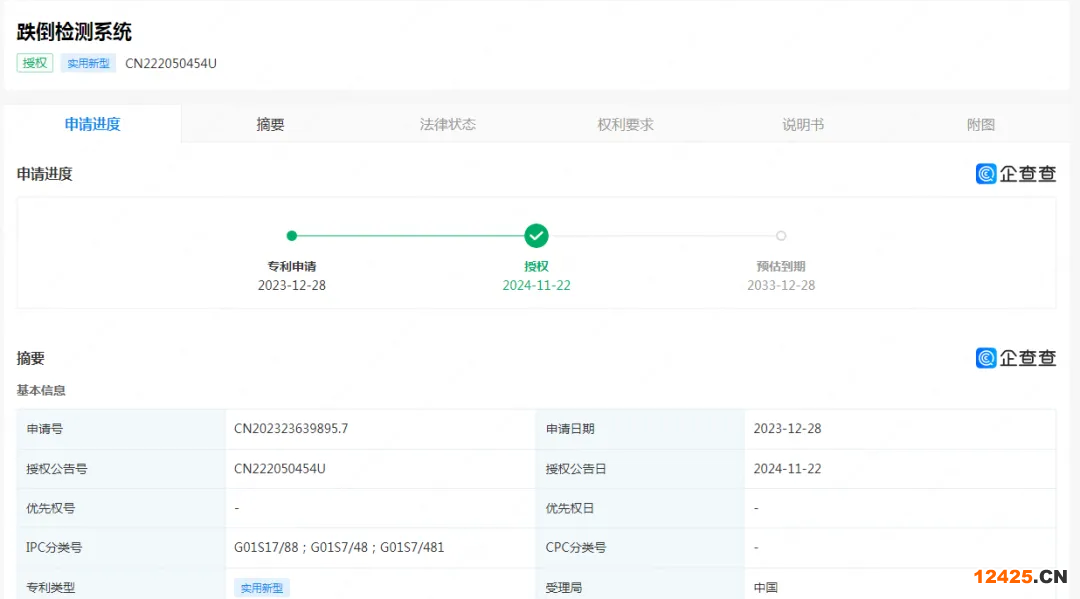Click the green dot above 专利申请
The width and height of the screenshot is (1080, 599).
coord(292,236)
